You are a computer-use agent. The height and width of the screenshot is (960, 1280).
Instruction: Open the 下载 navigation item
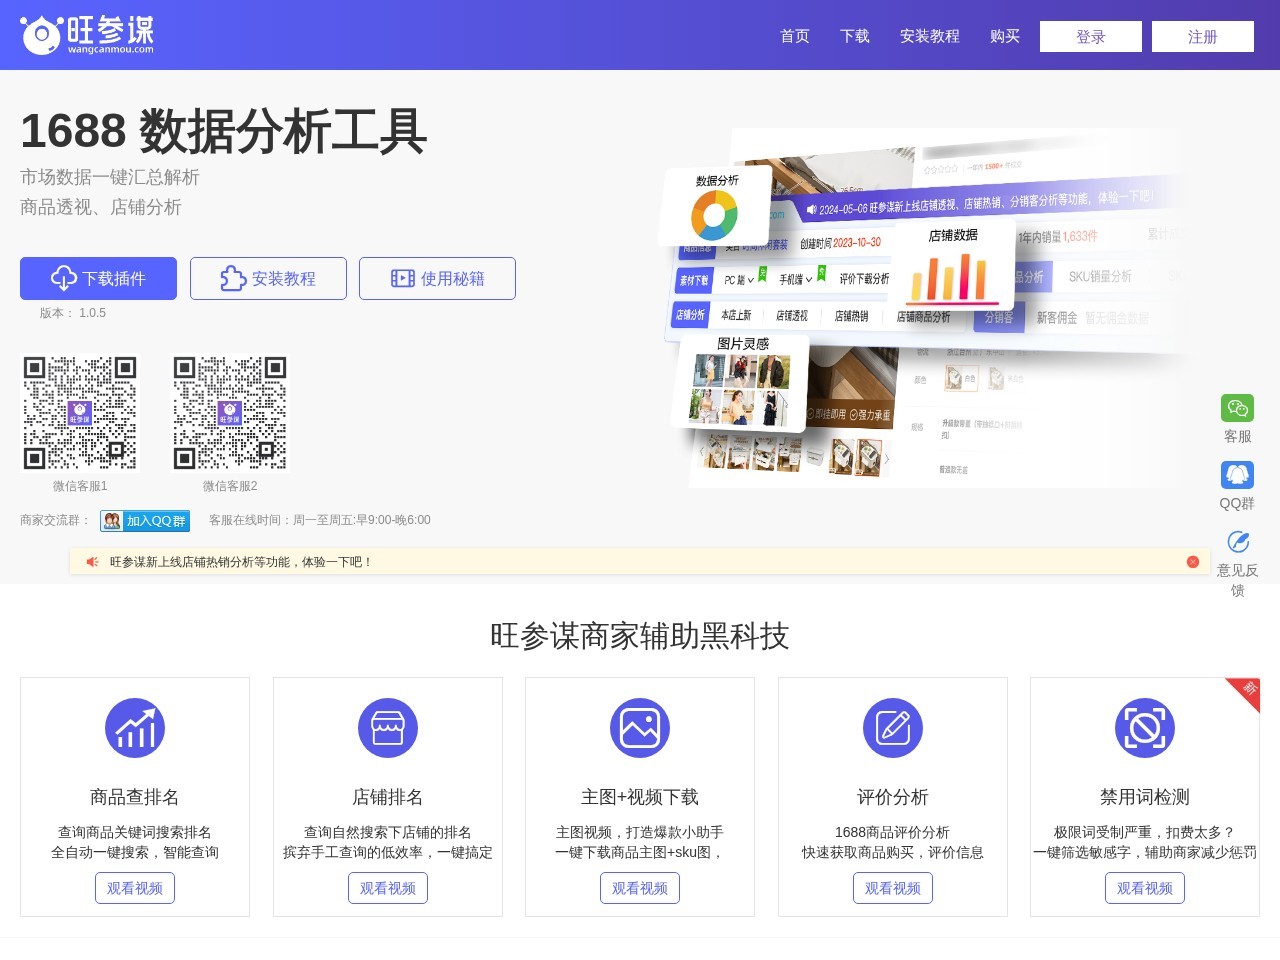point(855,36)
